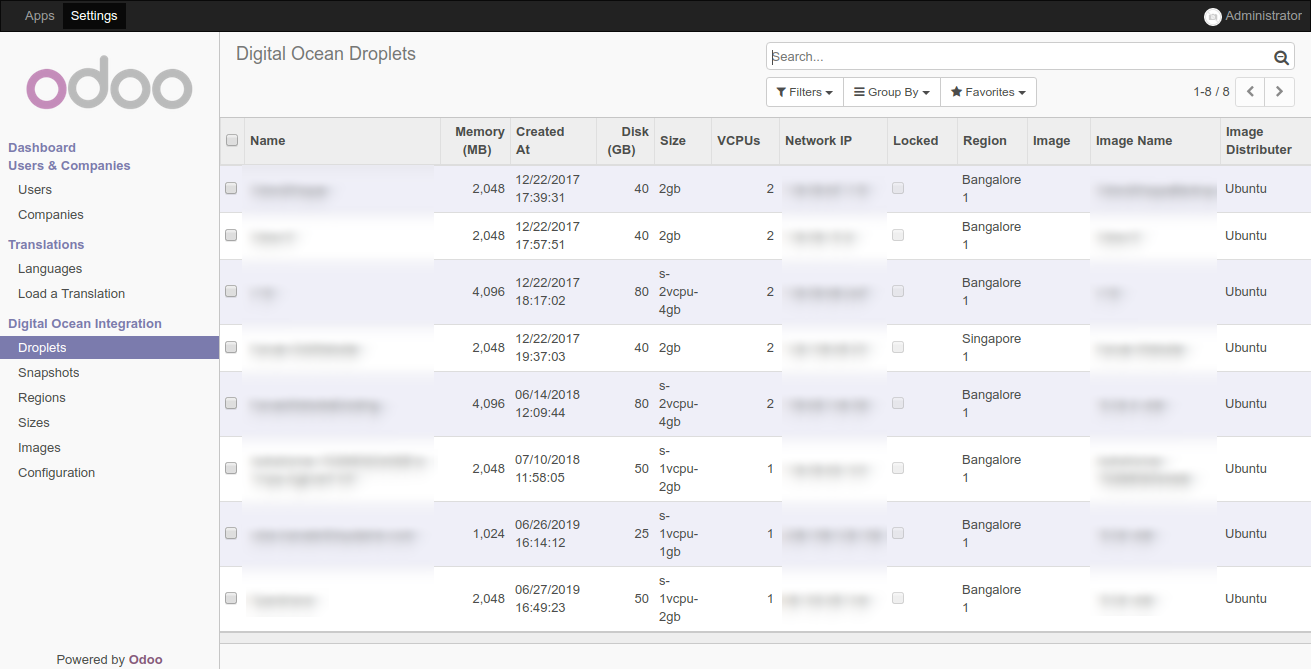The image size is (1311, 669).
Task: Sort by the Name column header
Action: tap(343, 141)
